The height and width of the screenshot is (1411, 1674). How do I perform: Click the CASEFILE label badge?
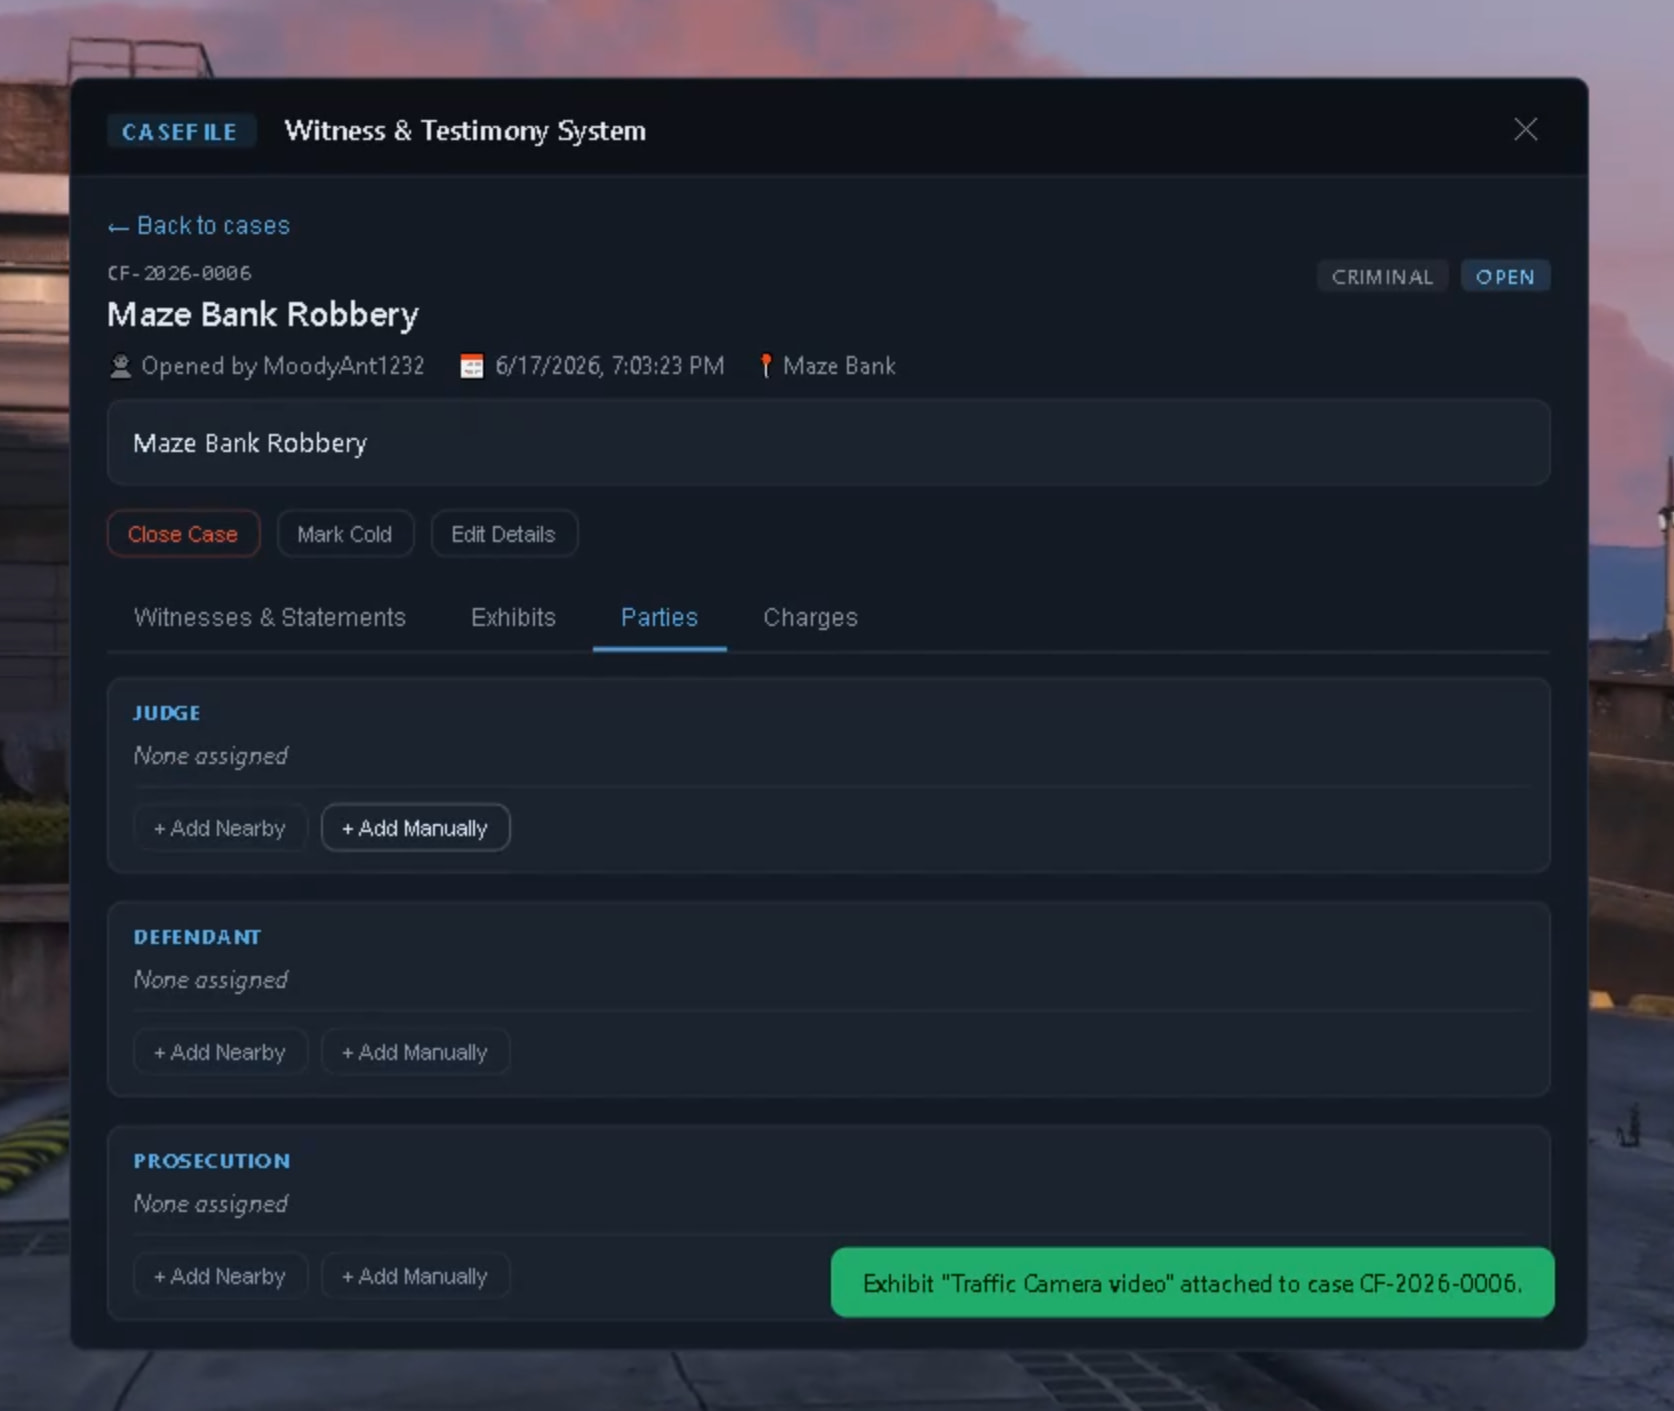[x=180, y=132]
